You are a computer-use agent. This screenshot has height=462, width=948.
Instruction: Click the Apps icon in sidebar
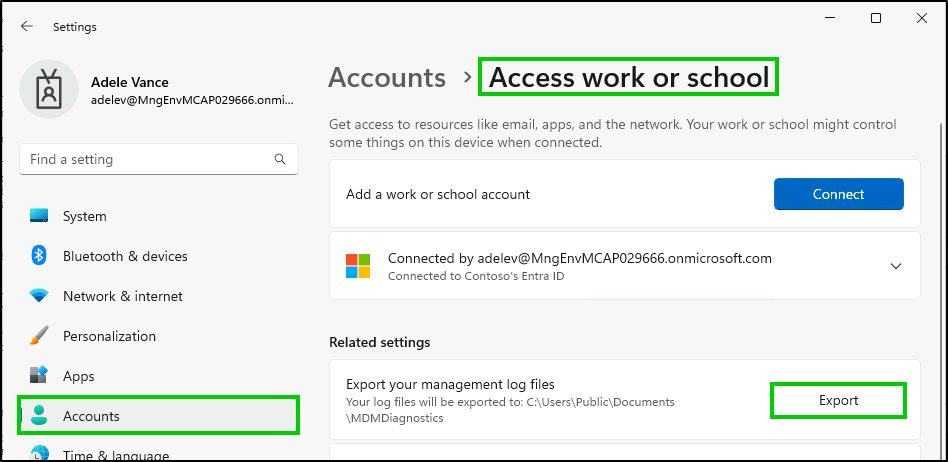(39, 376)
